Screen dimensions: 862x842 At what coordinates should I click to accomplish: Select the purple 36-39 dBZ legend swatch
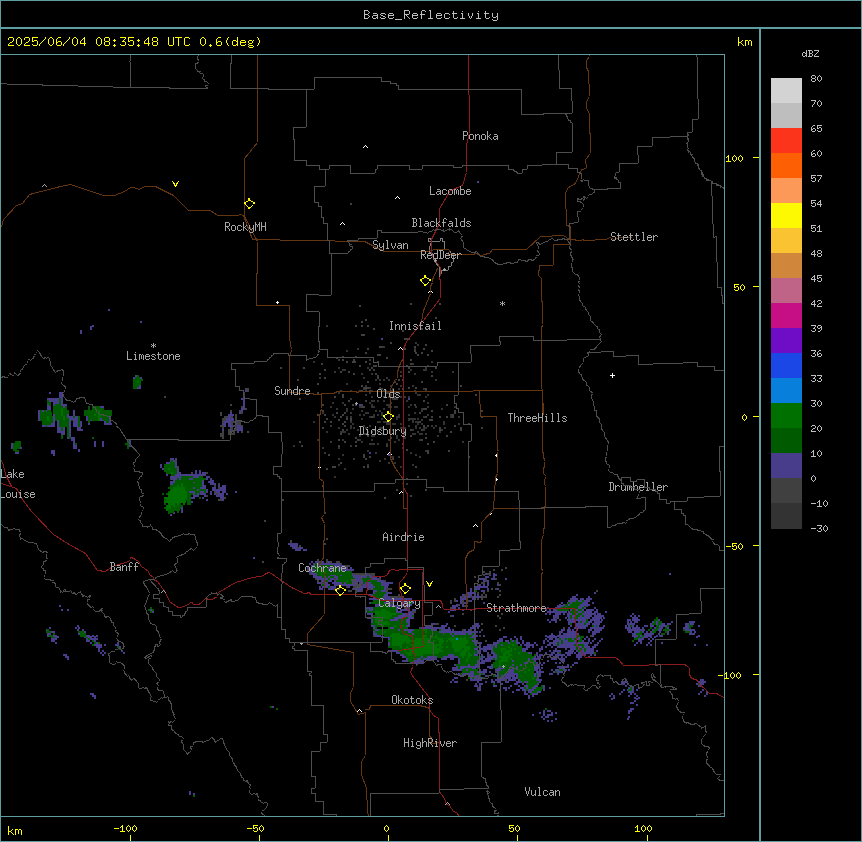point(786,341)
